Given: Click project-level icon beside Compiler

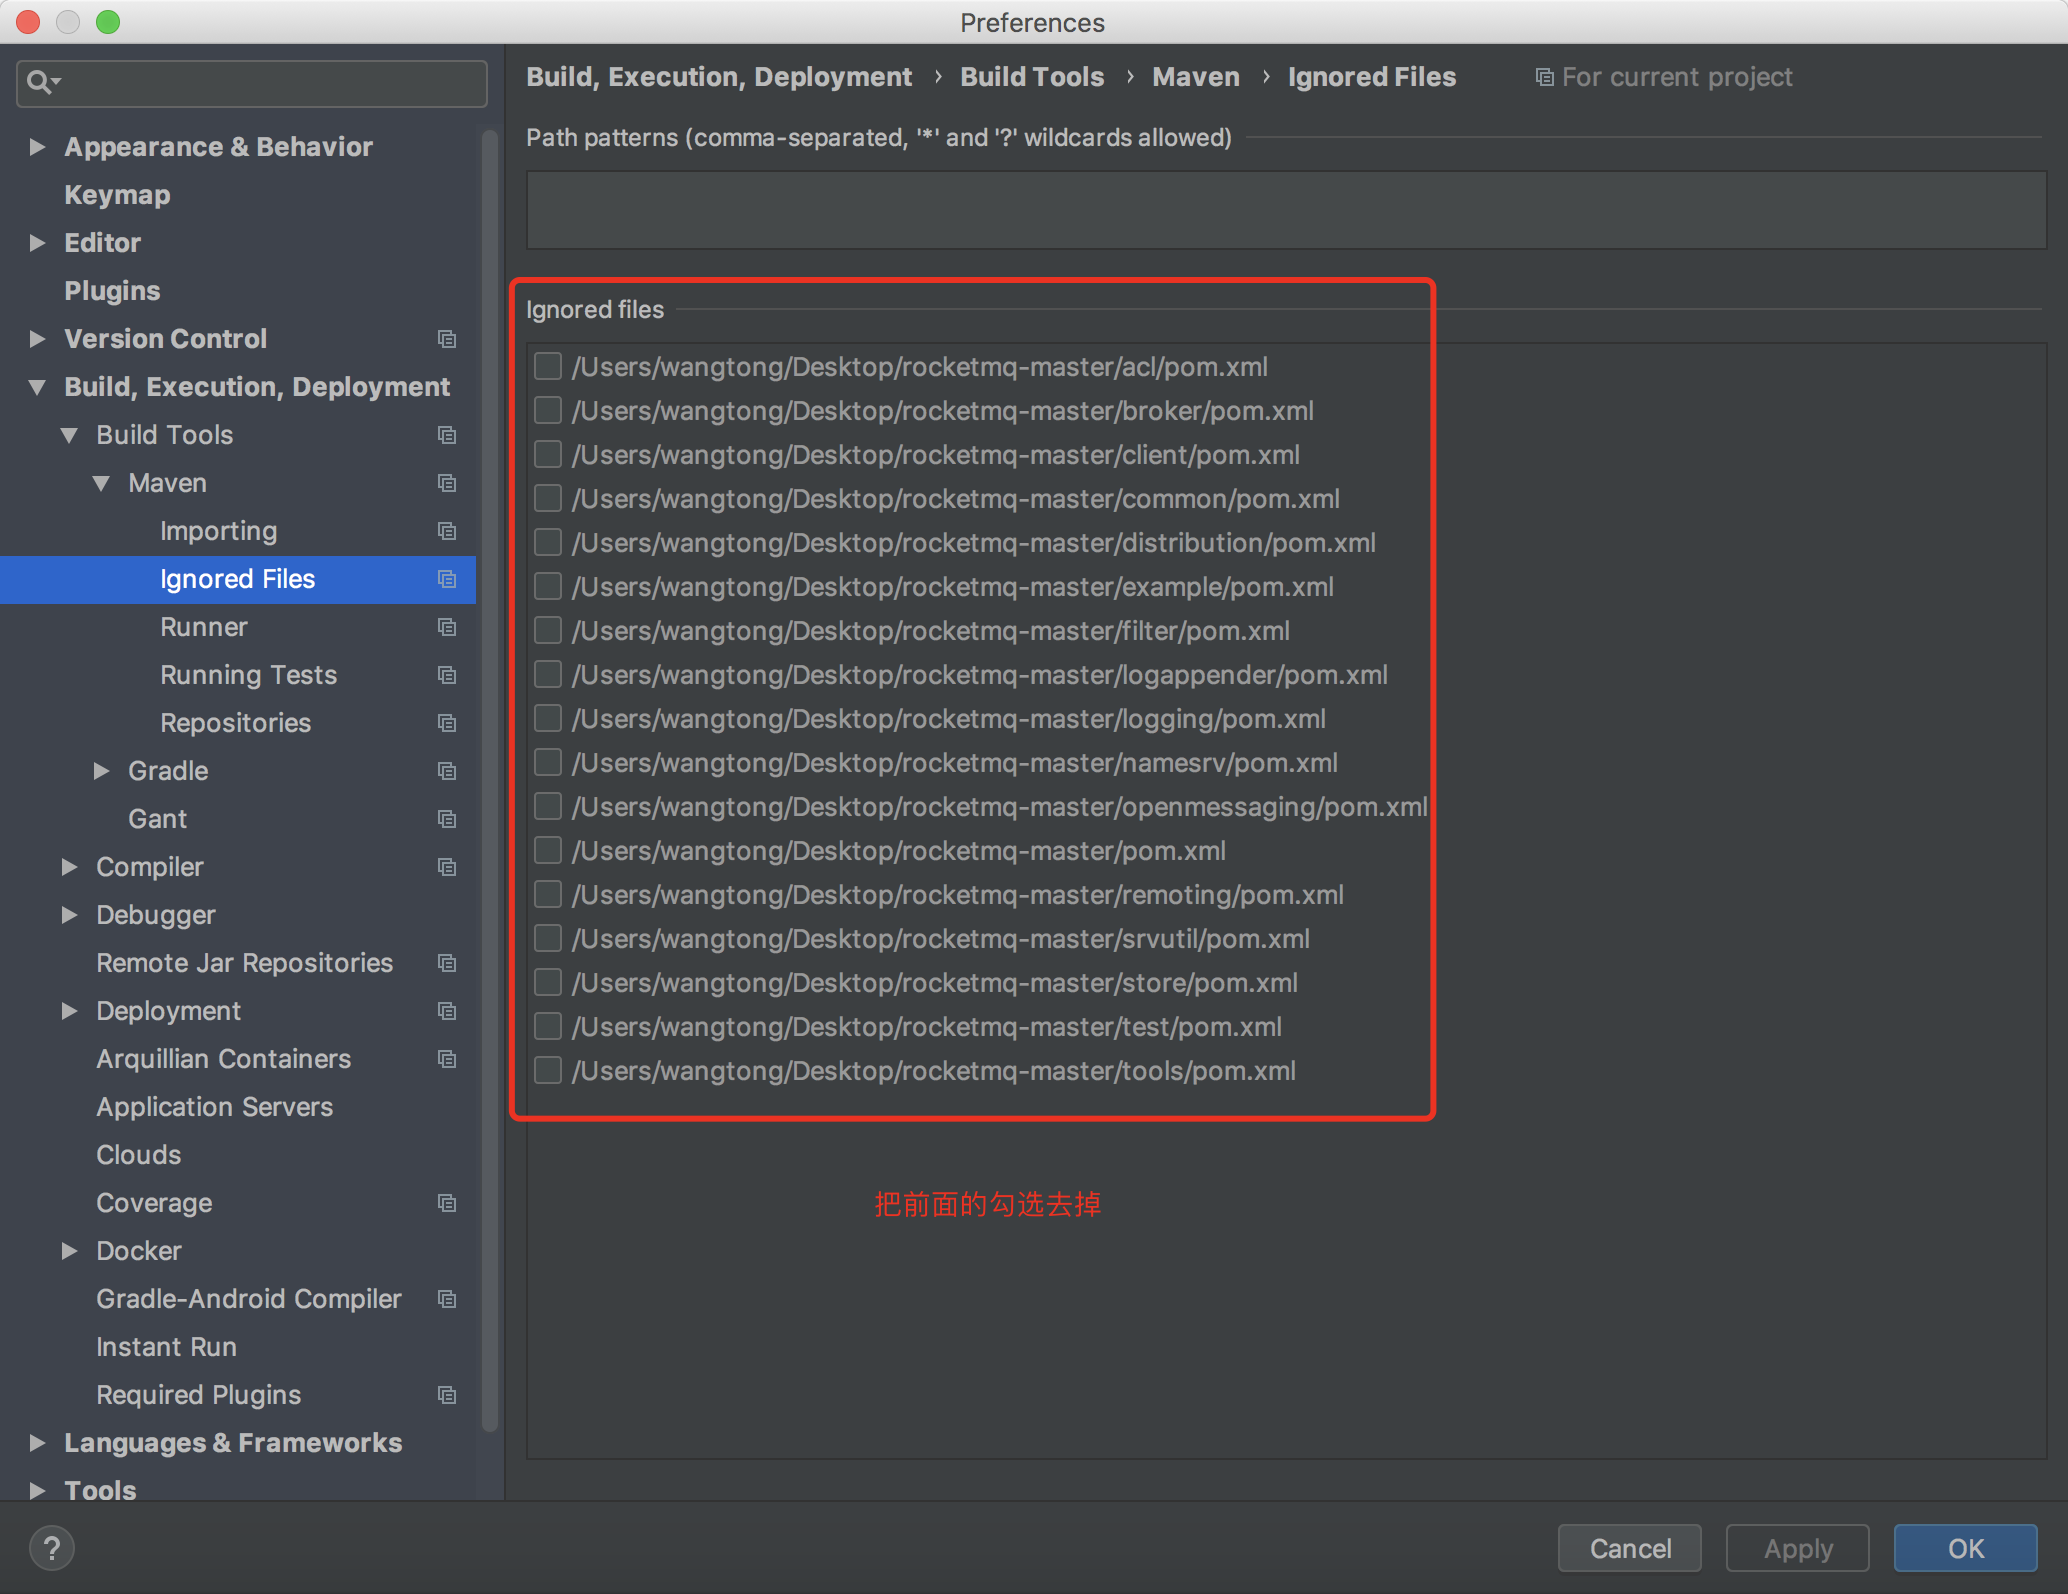Looking at the screenshot, I should [447, 867].
